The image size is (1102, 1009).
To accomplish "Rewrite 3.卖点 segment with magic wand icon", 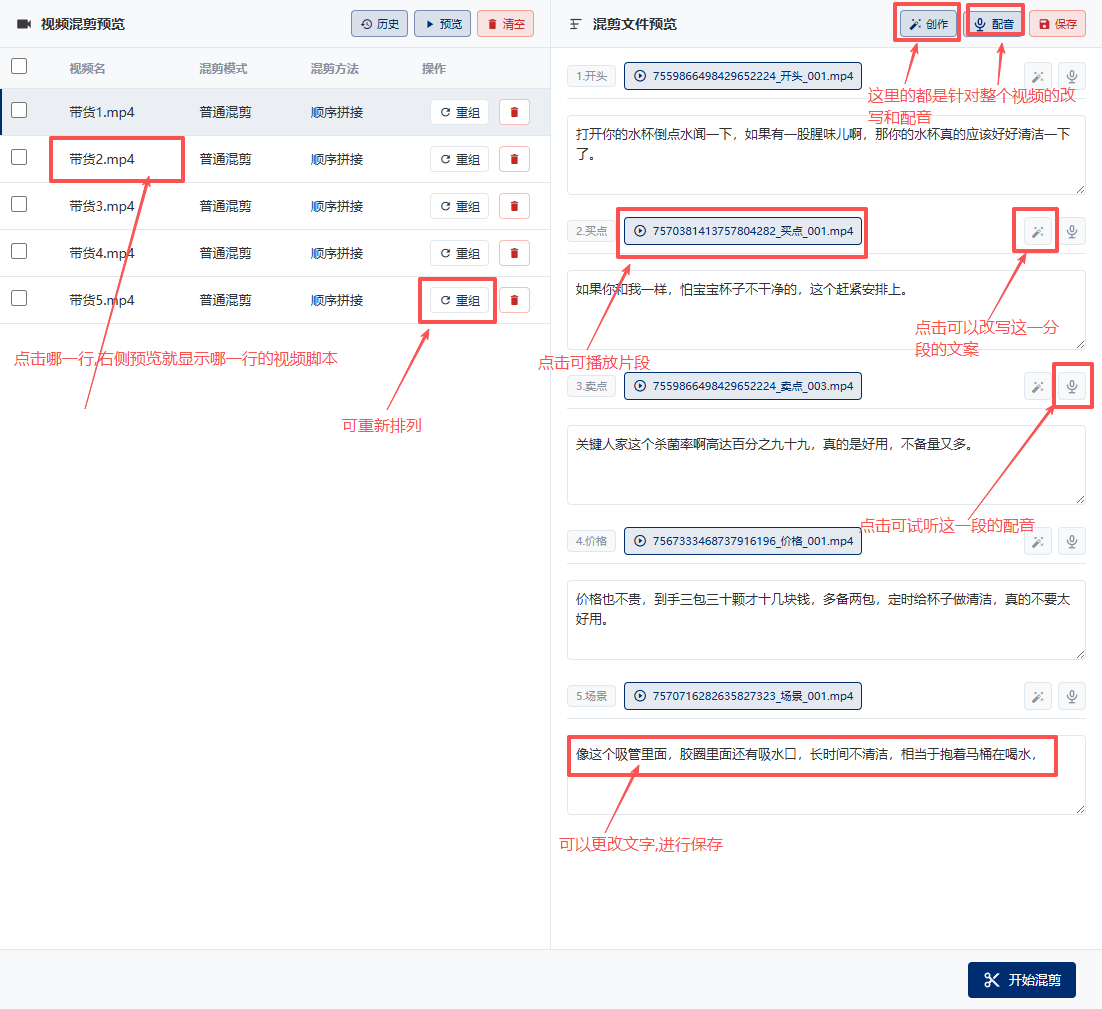I will (x=1037, y=386).
